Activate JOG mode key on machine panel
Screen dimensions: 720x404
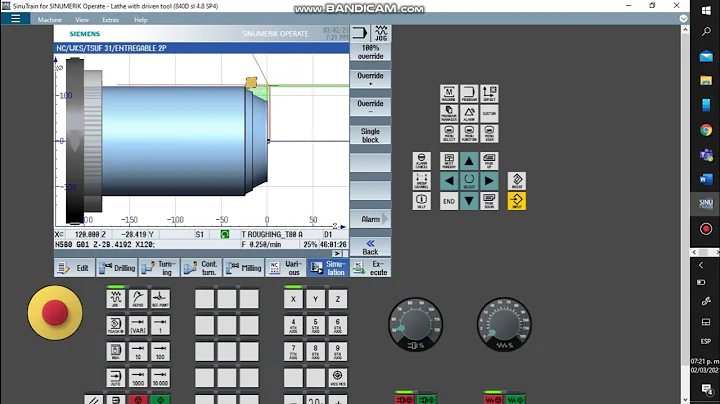click(x=115, y=299)
